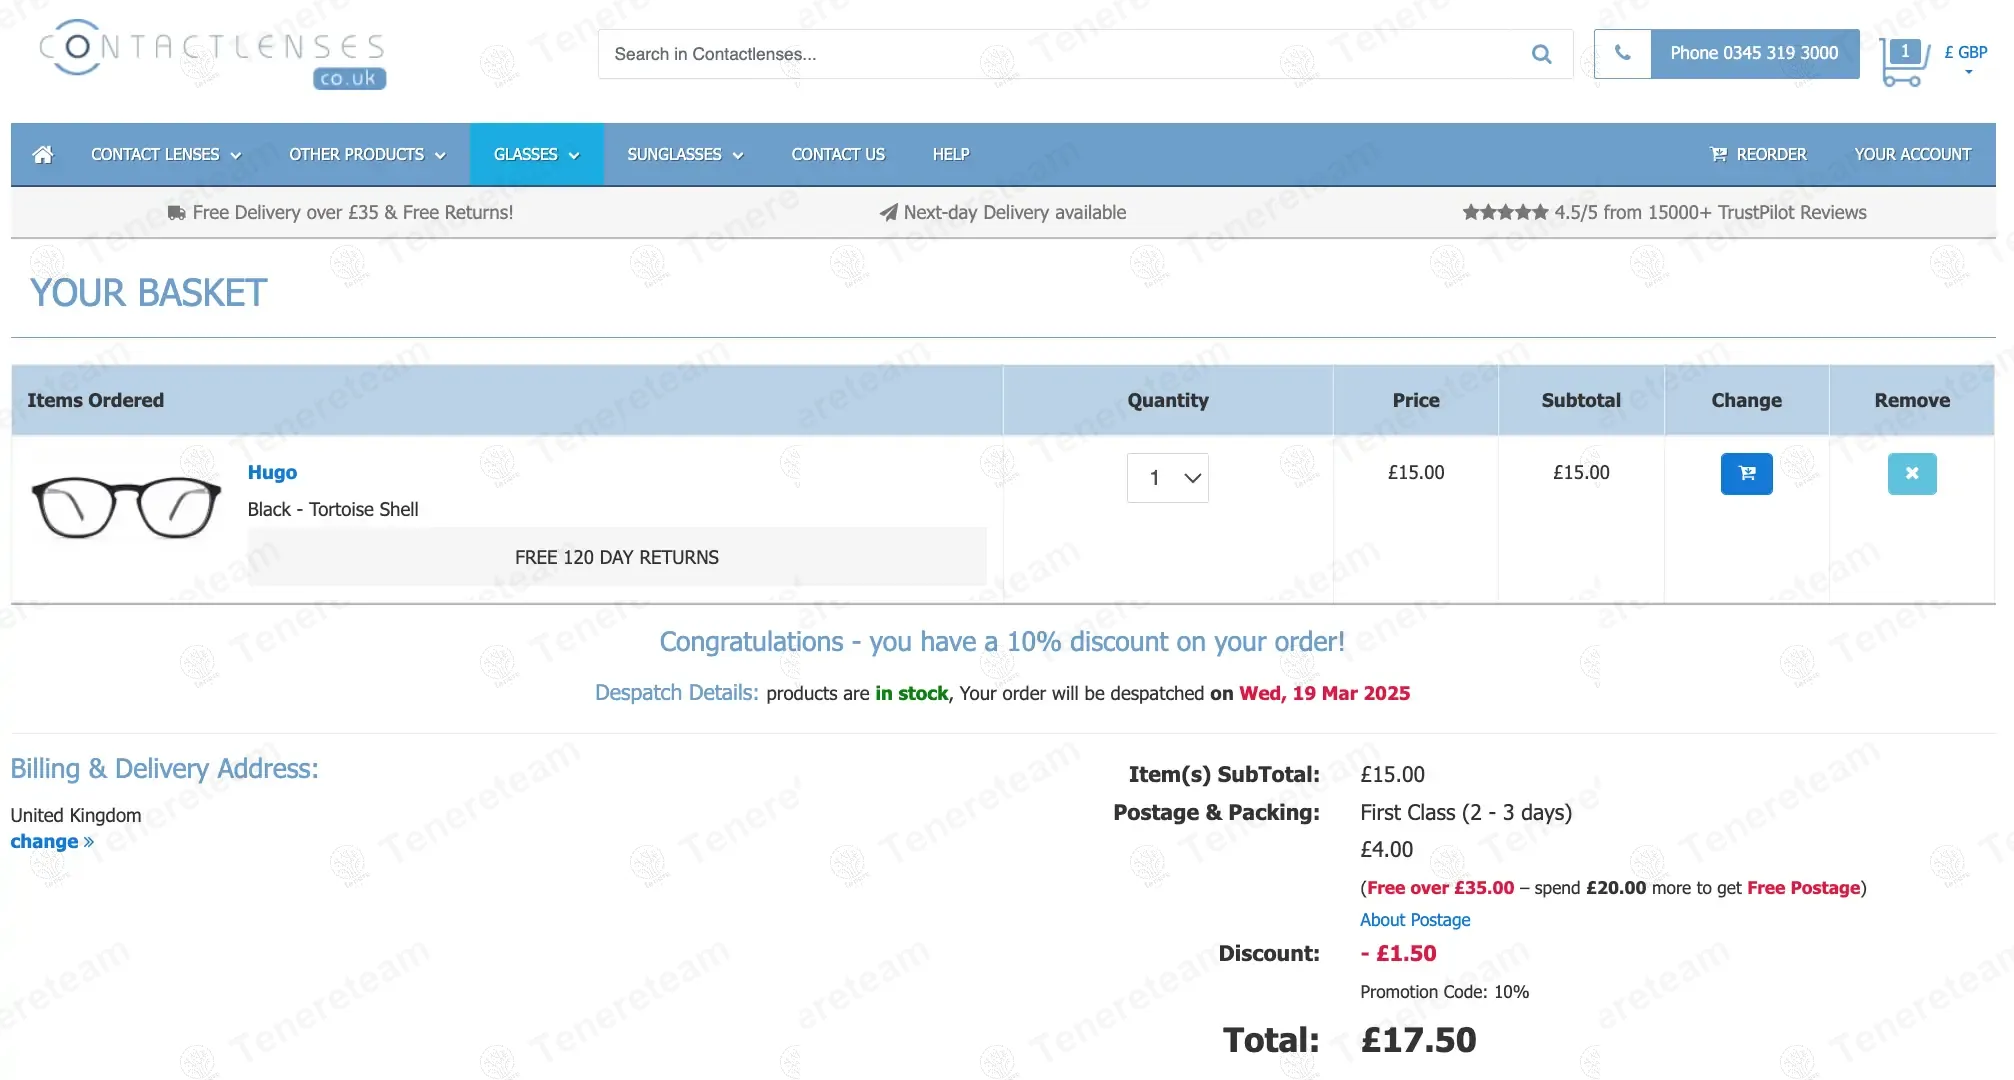Click the Total £17.50 amount

coord(1418,1040)
